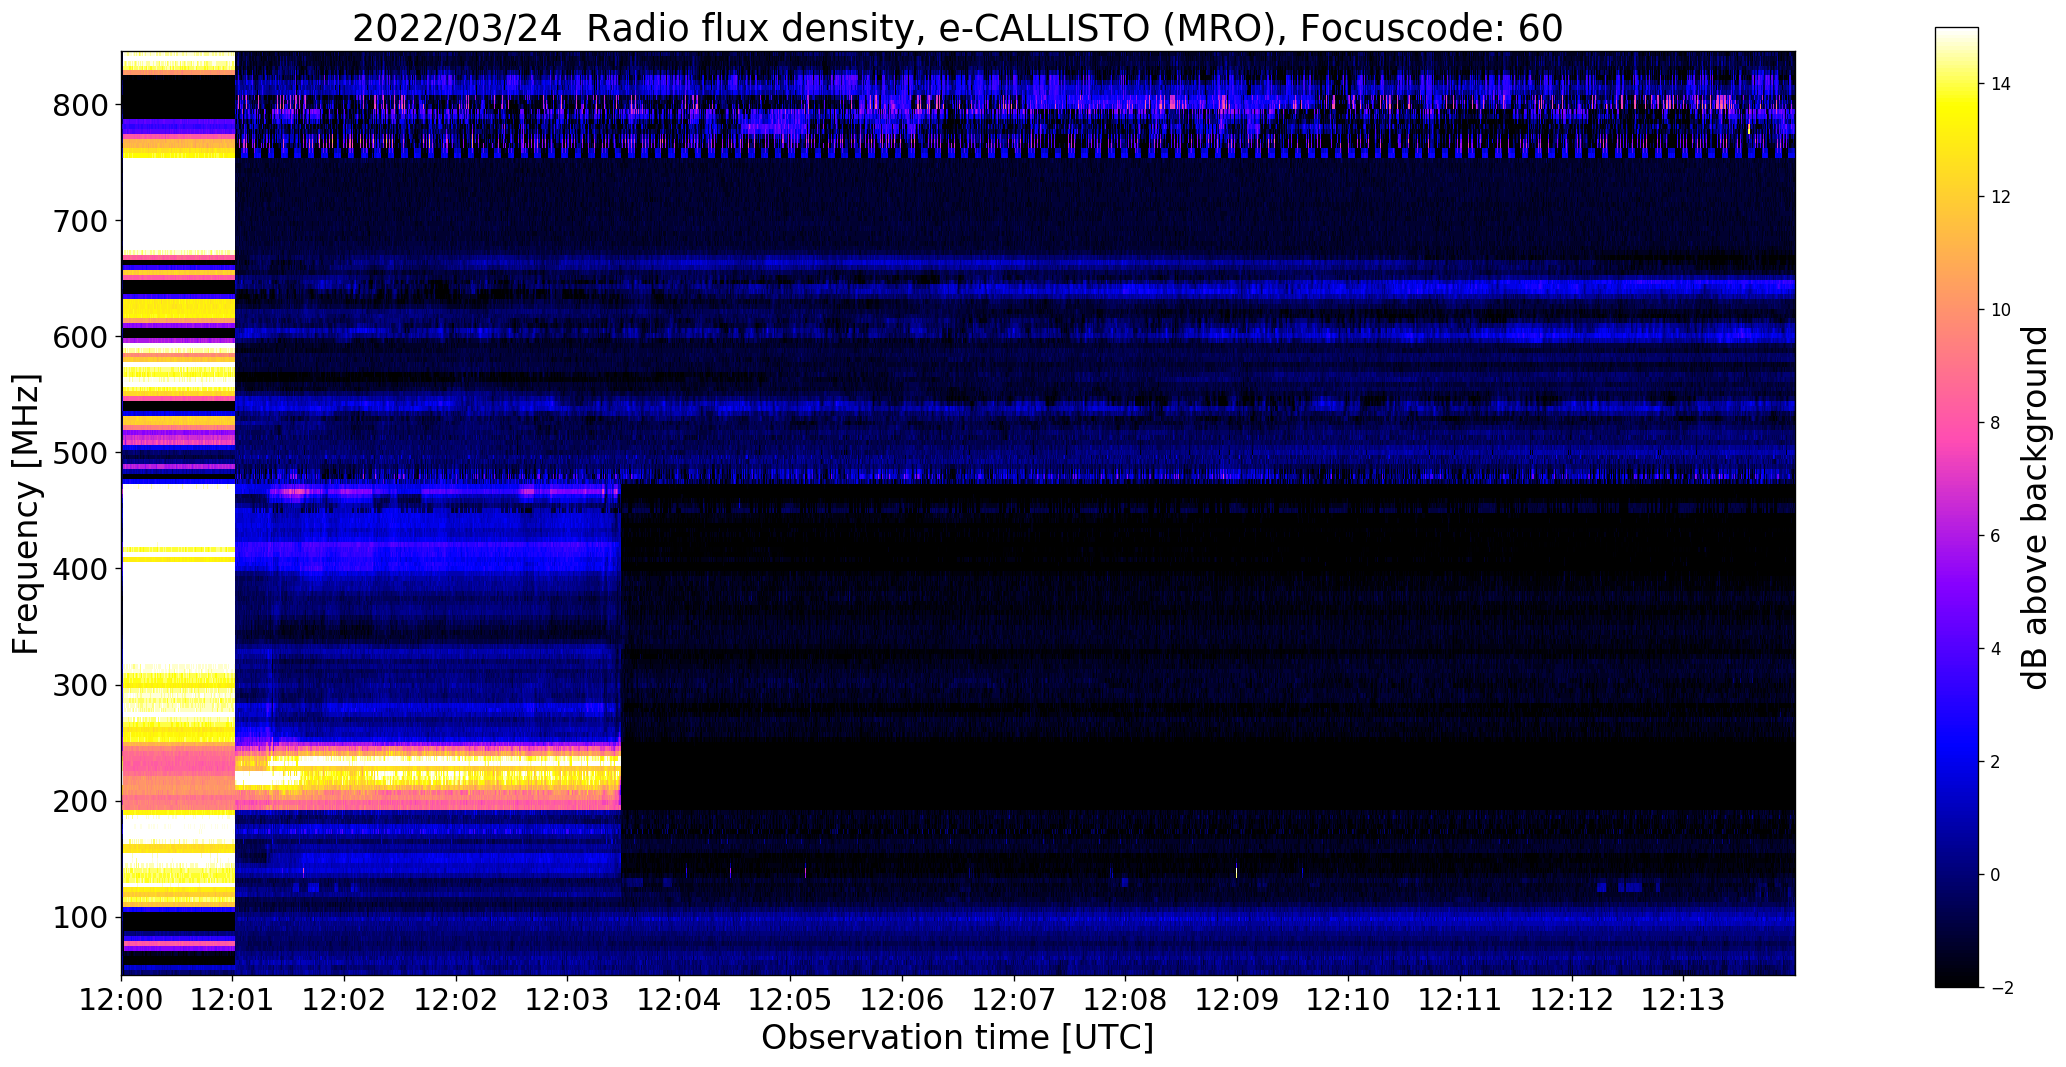Select the '200' frequency tick label
This screenshot has height=1067, width=2066.
(x=80, y=801)
